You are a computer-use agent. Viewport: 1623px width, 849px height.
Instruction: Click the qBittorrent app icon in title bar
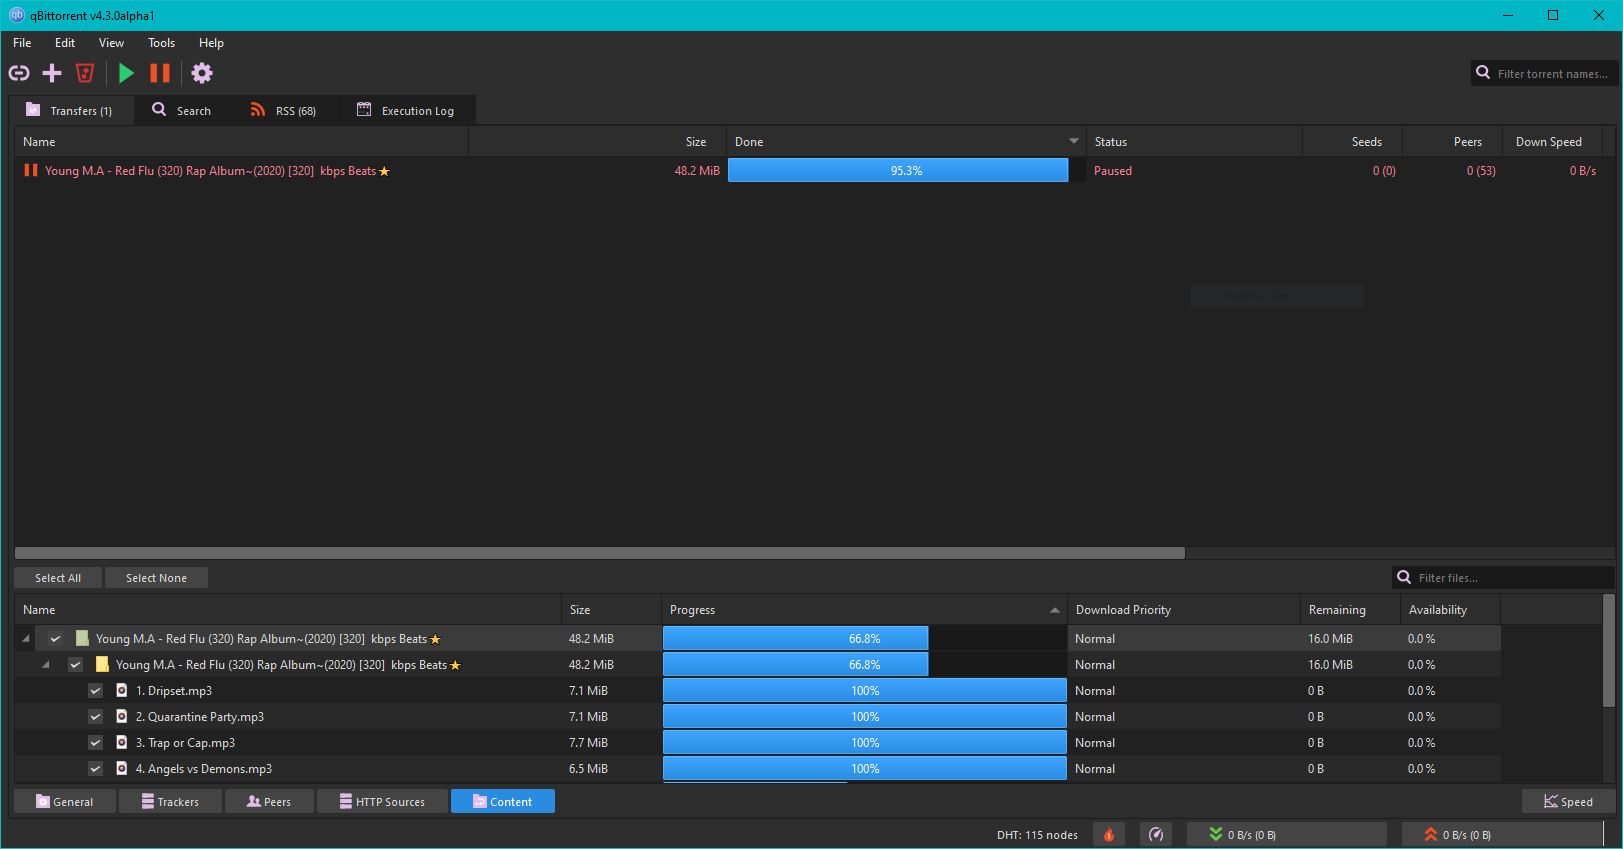click(x=16, y=15)
